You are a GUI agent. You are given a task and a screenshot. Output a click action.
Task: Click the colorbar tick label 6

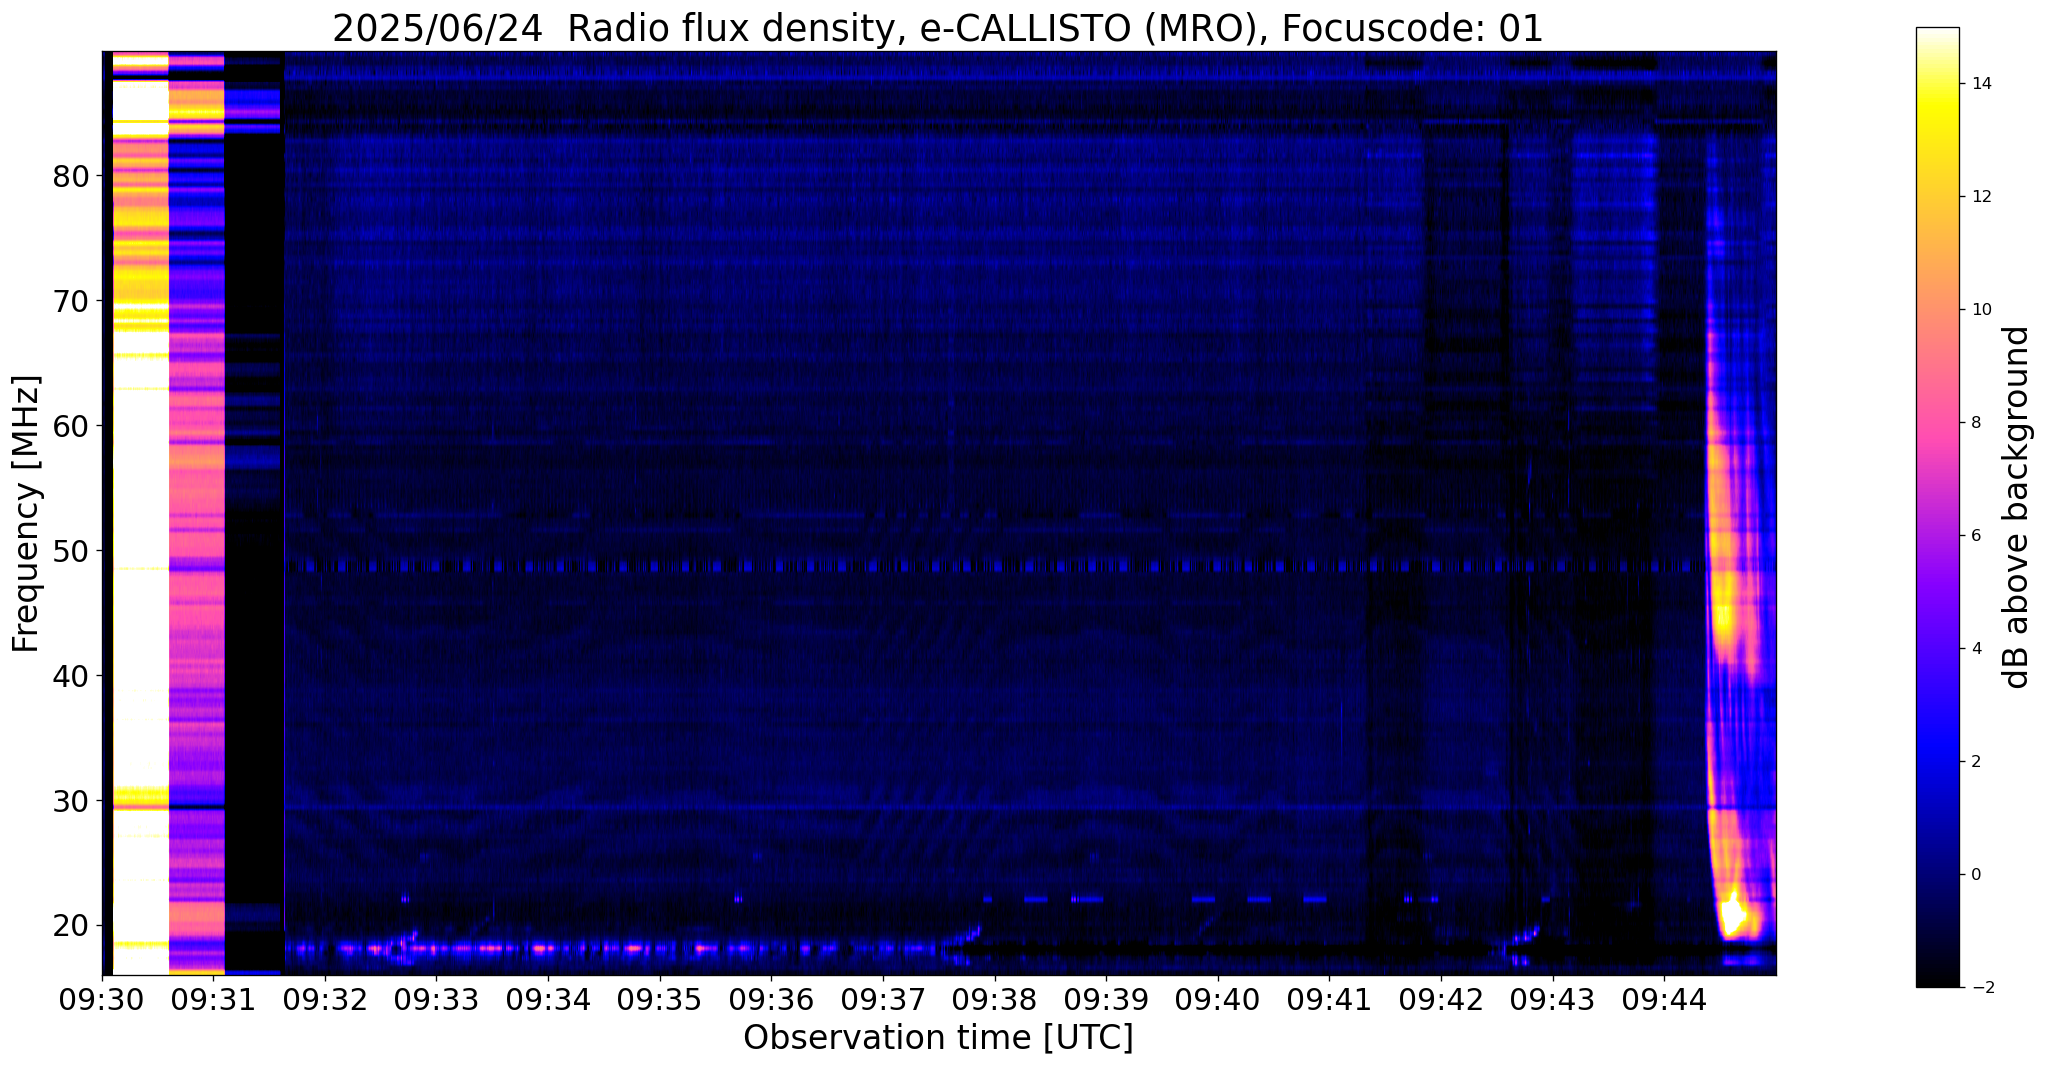coord(1975,536)
